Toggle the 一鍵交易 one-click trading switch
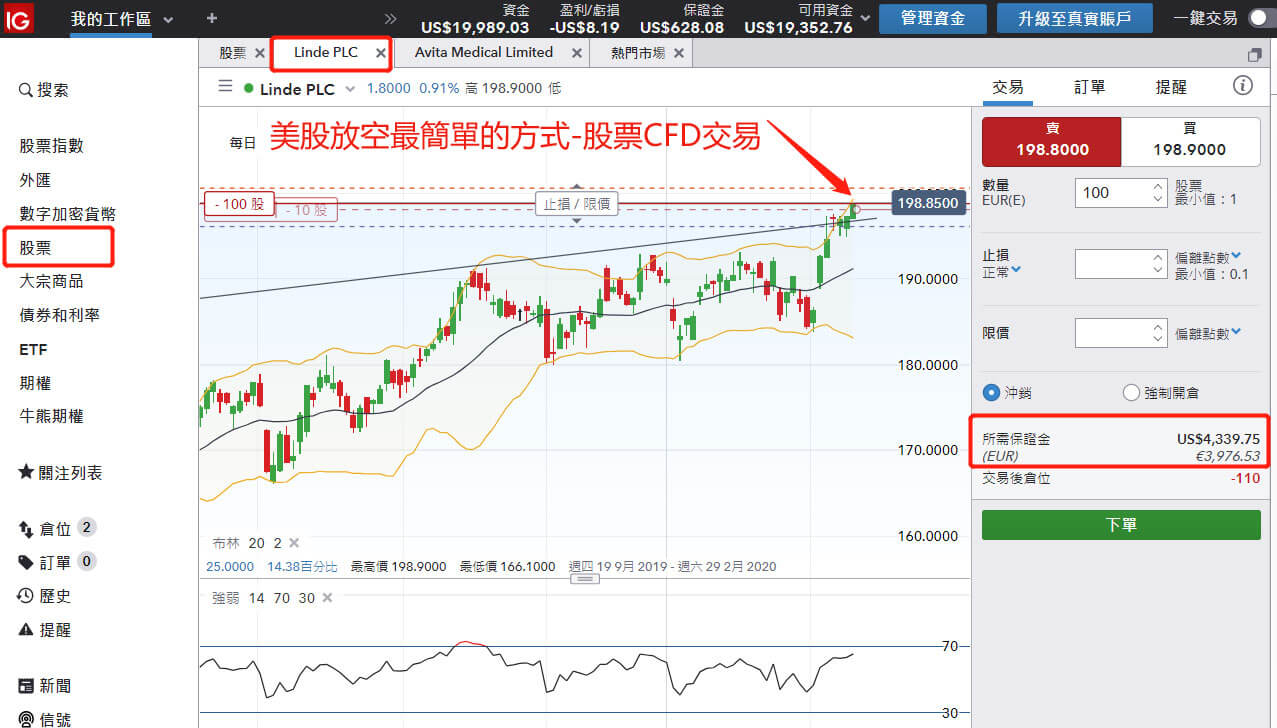 coord(1257,18)
